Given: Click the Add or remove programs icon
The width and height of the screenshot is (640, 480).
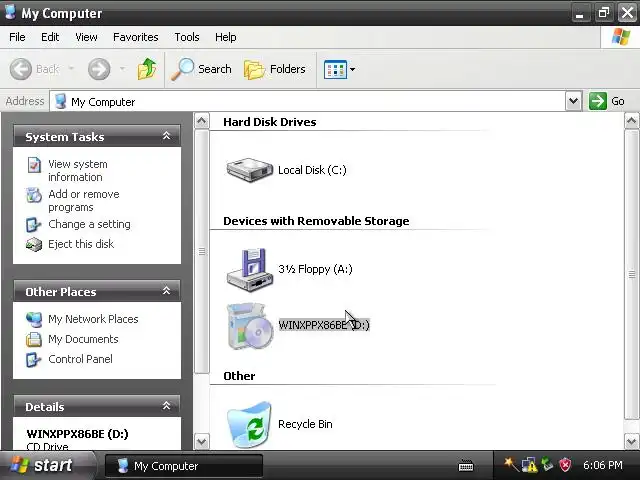Looking at the screenshot, I should (34, 195).
